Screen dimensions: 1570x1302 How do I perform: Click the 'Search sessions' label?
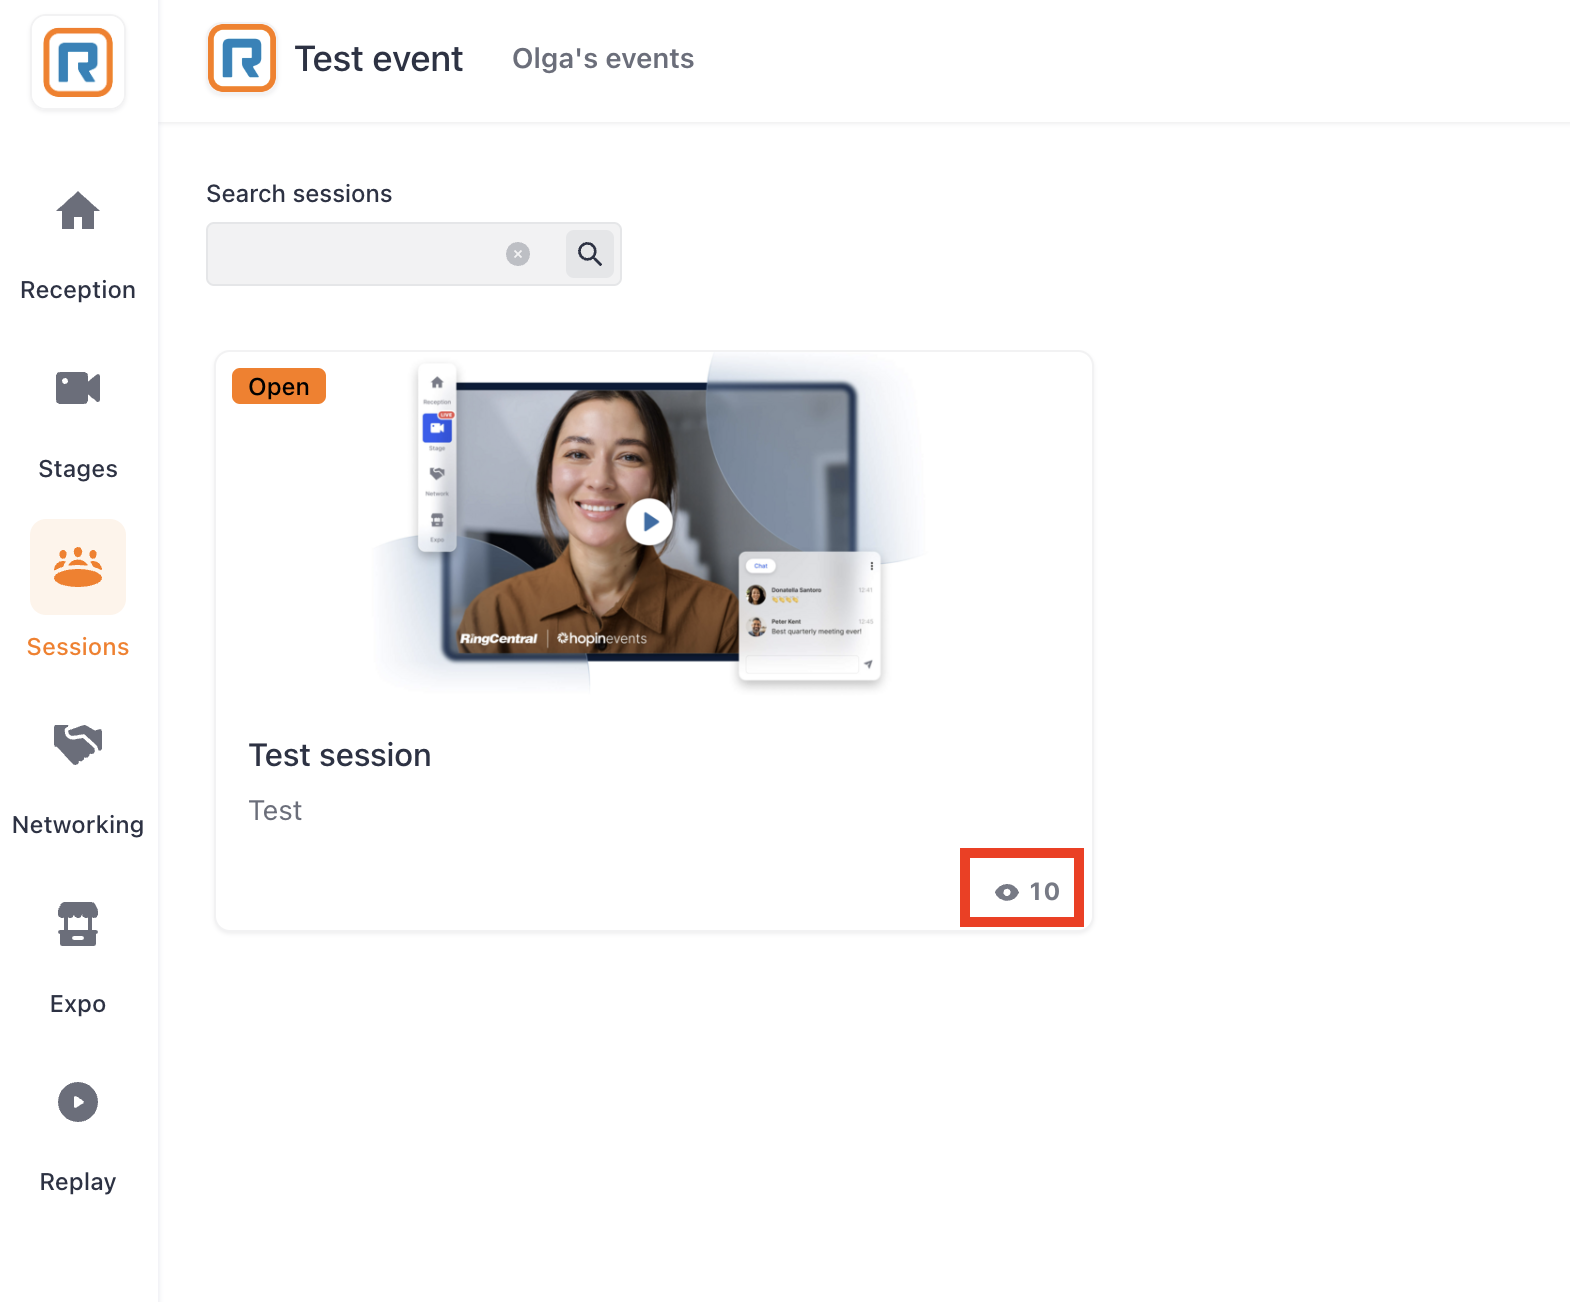click(299, 194)
